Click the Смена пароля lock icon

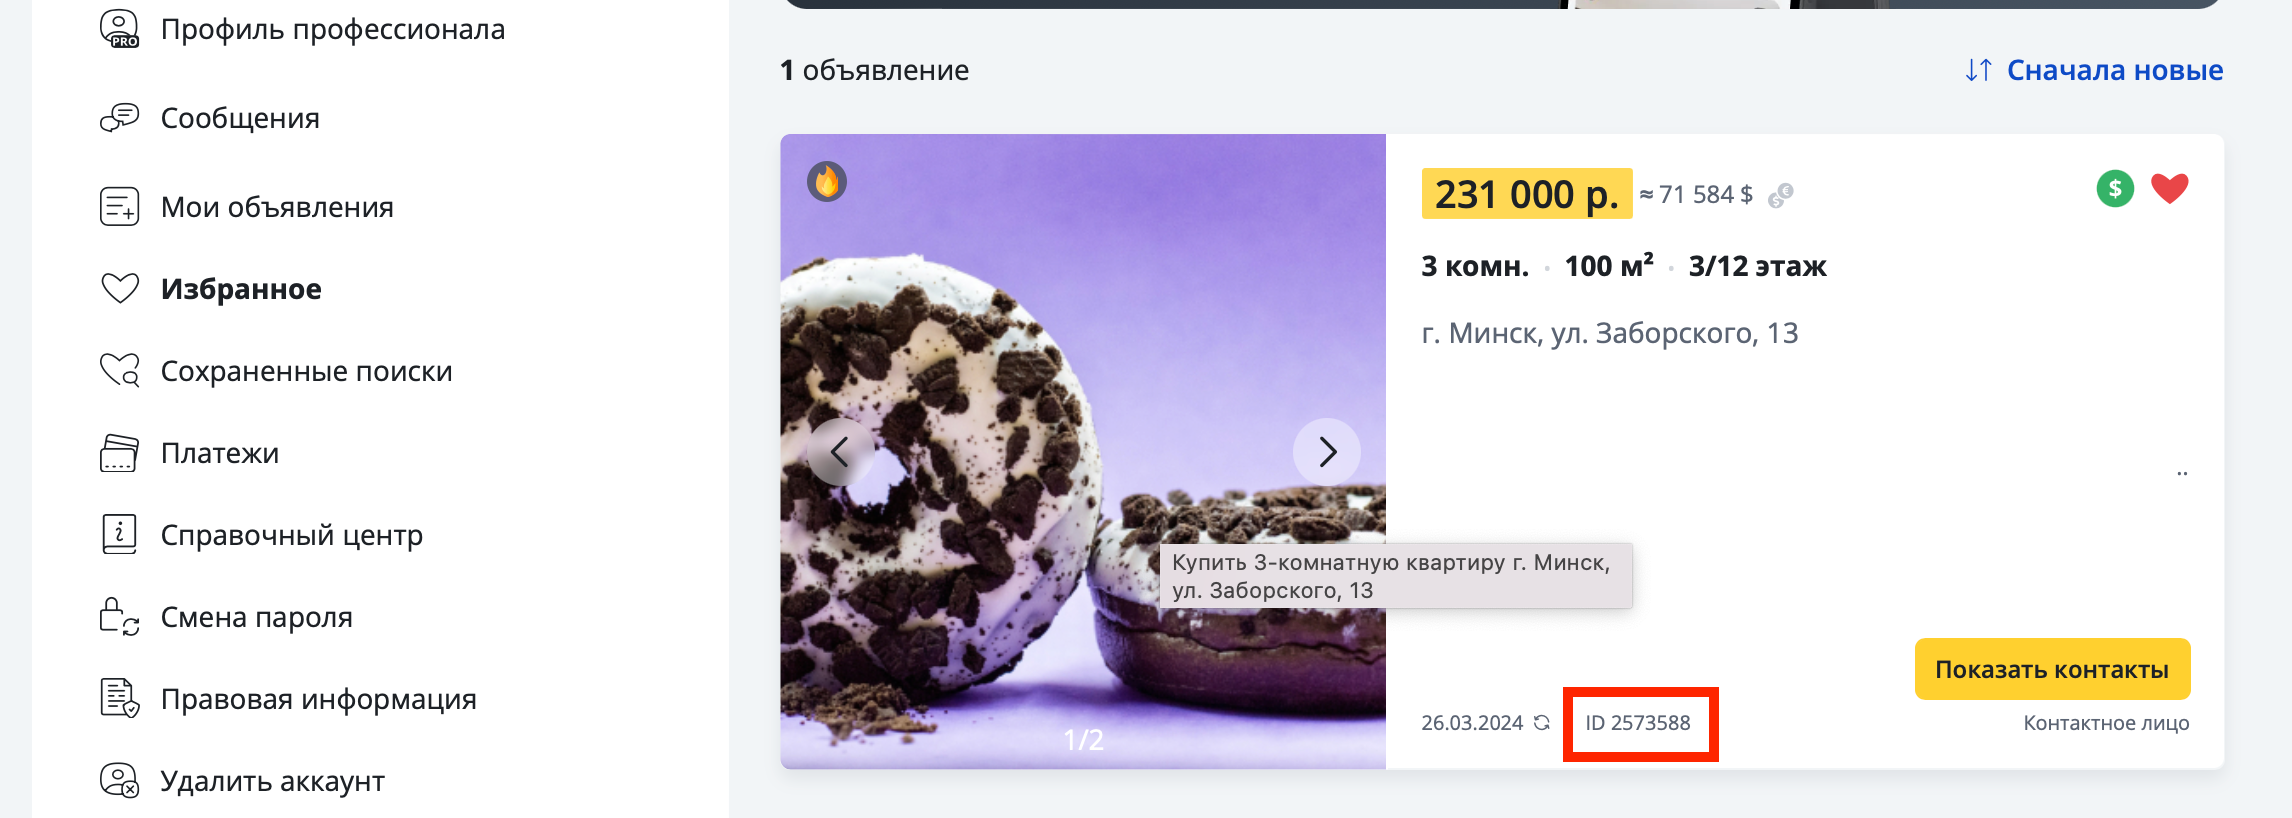(x=120, y=617)
